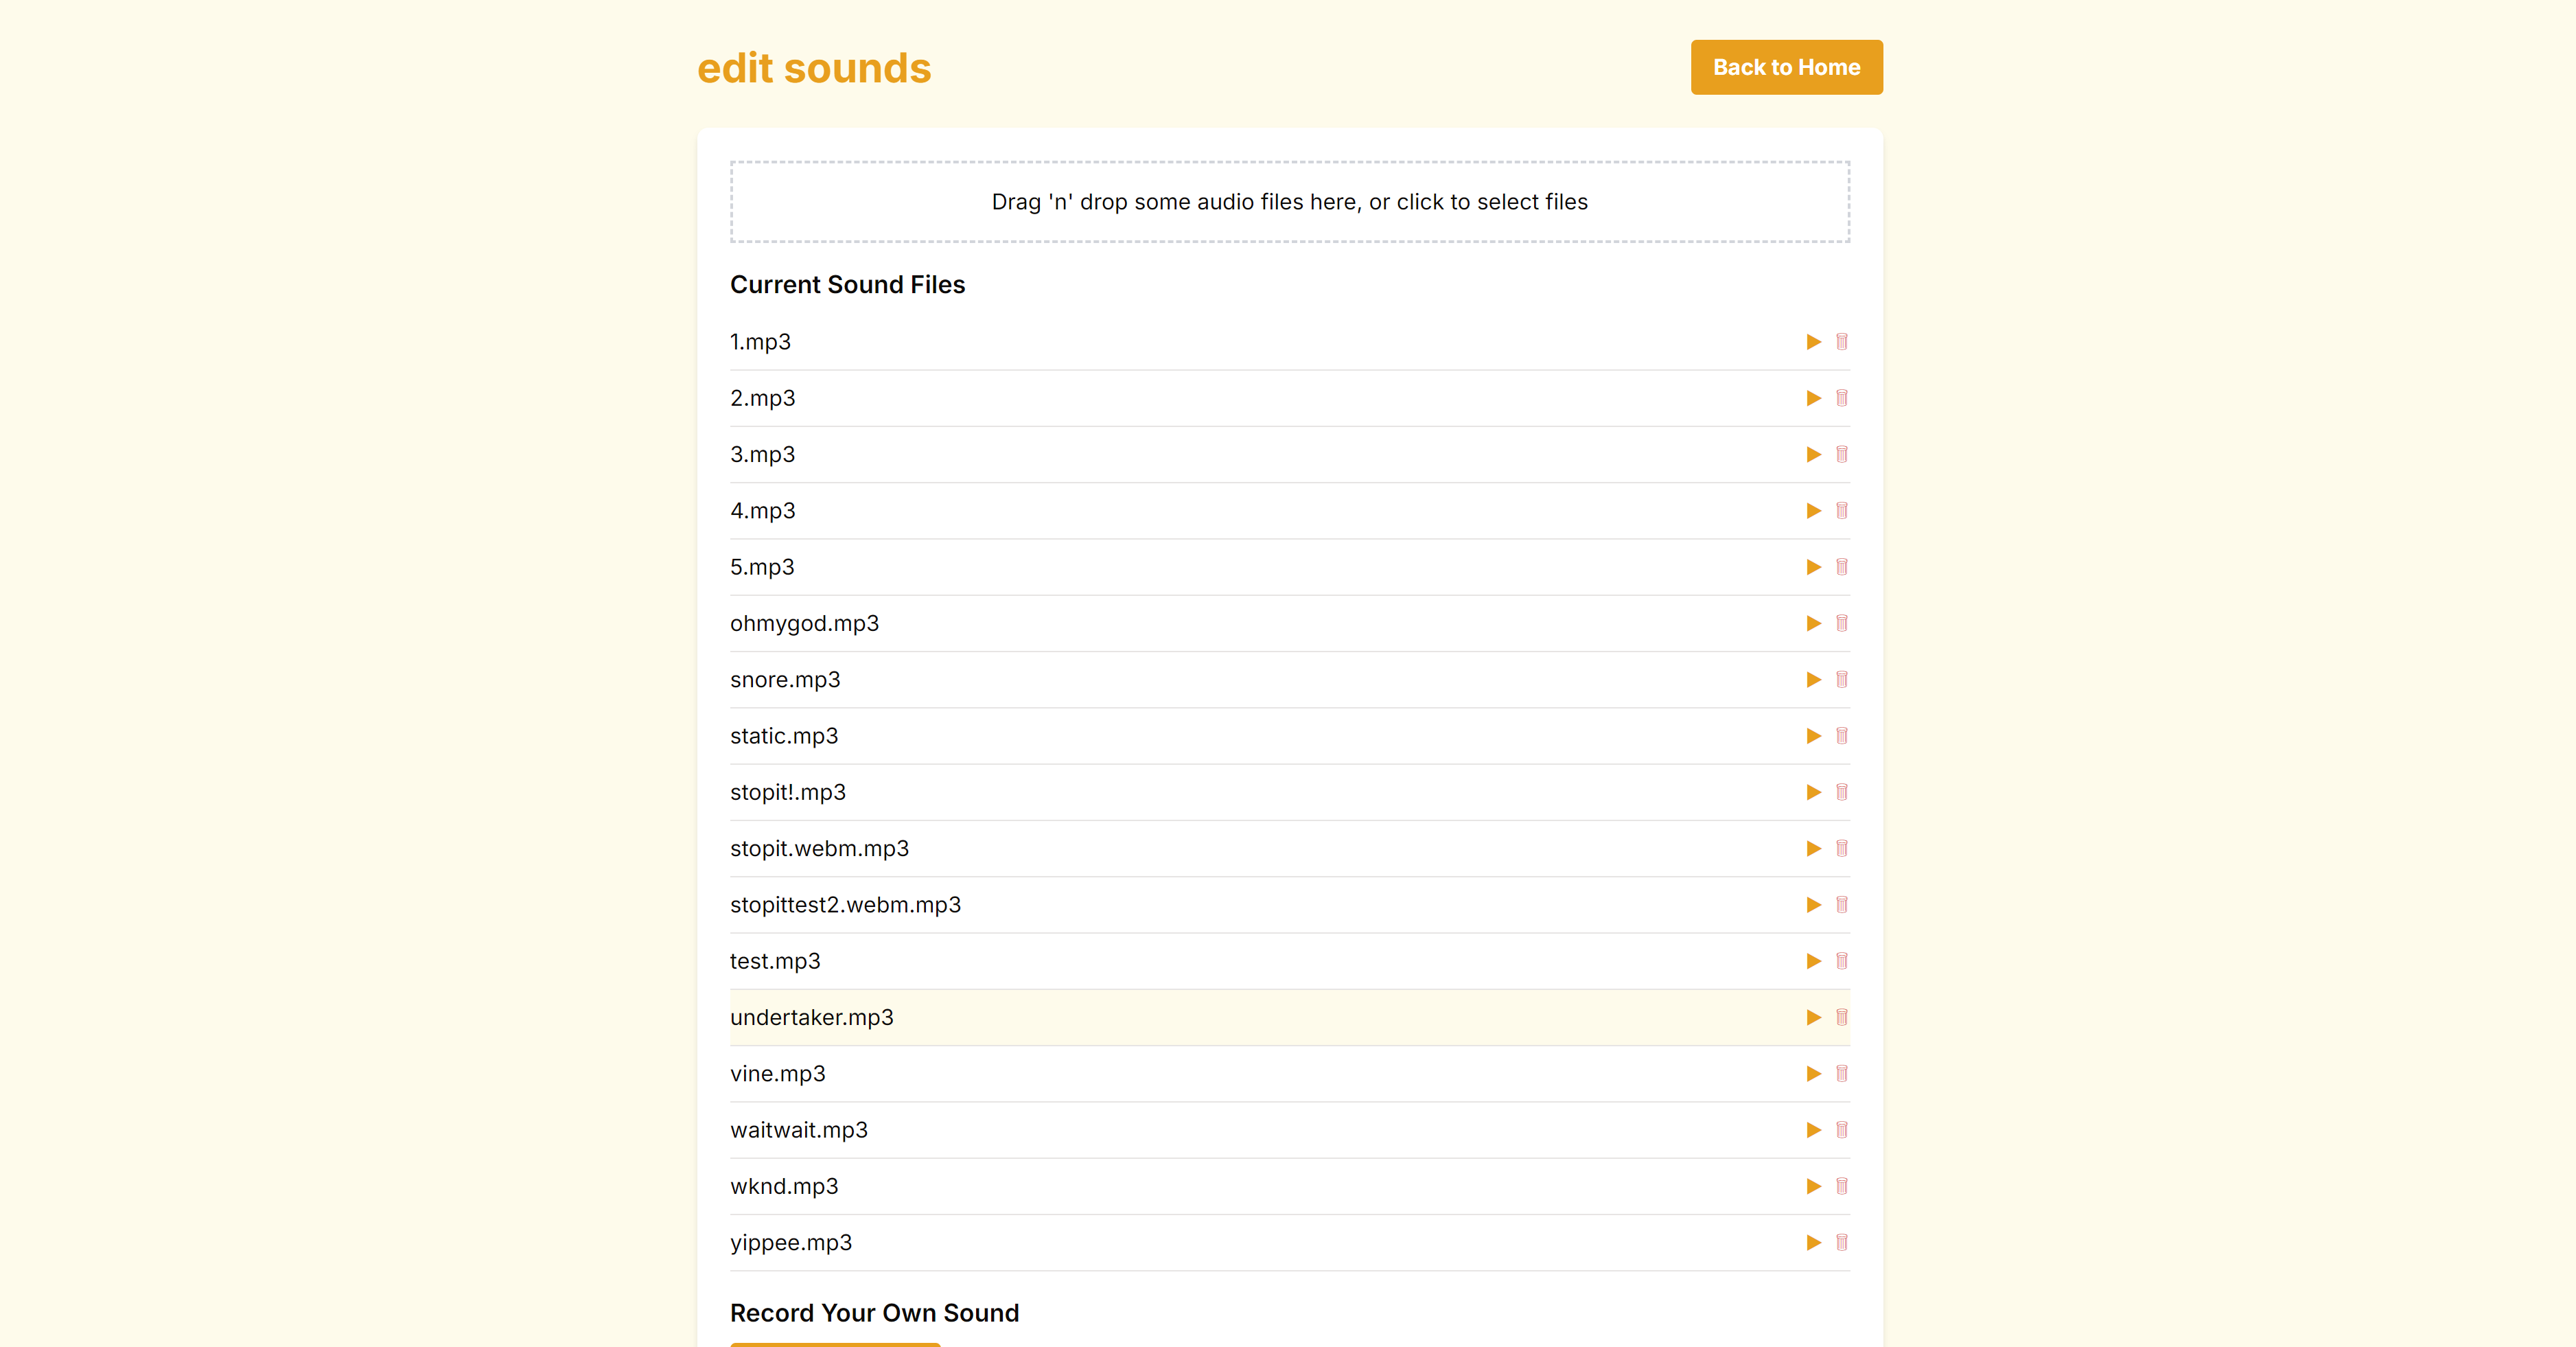
Task: Delete the 3.mp3 file
Action: pos(1841,455)
